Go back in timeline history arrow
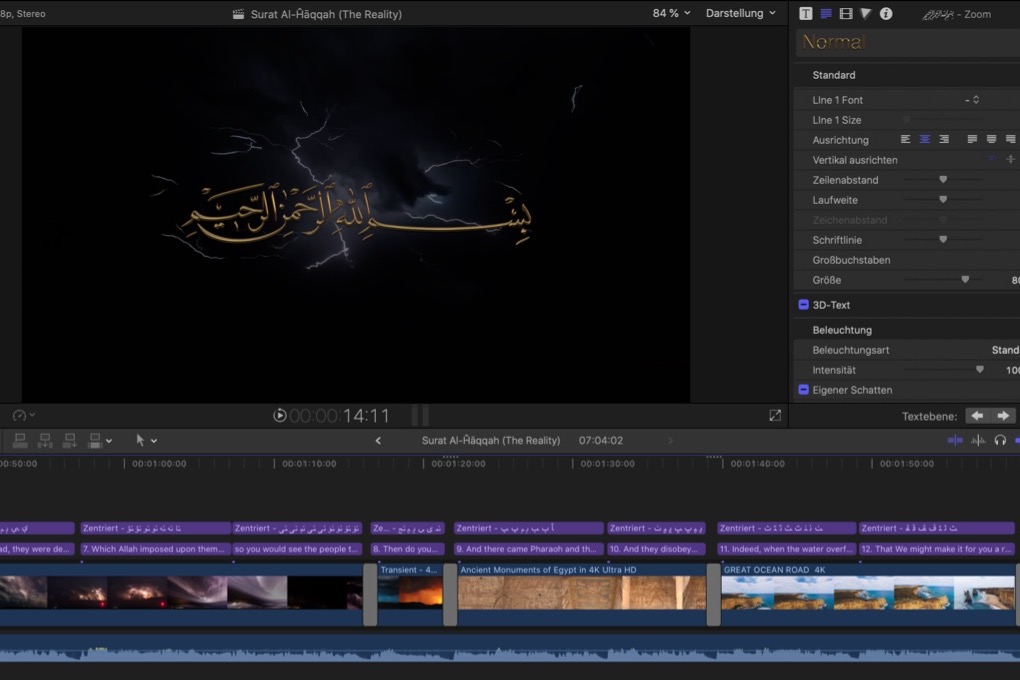This screenshot has width=1020, height=680. [x=378, y=441]
